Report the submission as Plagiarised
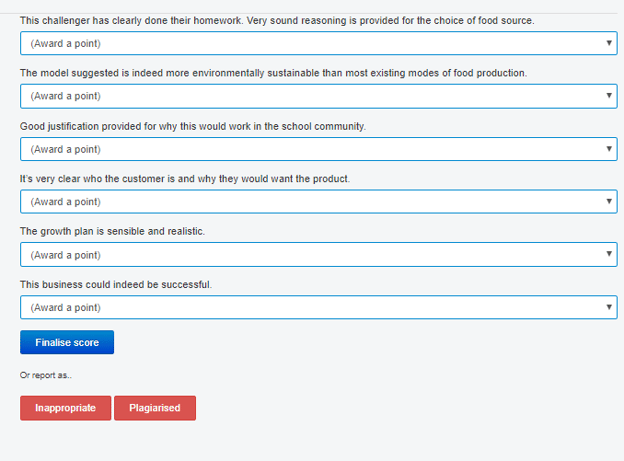The image size is (624, 461). point(154,408)
